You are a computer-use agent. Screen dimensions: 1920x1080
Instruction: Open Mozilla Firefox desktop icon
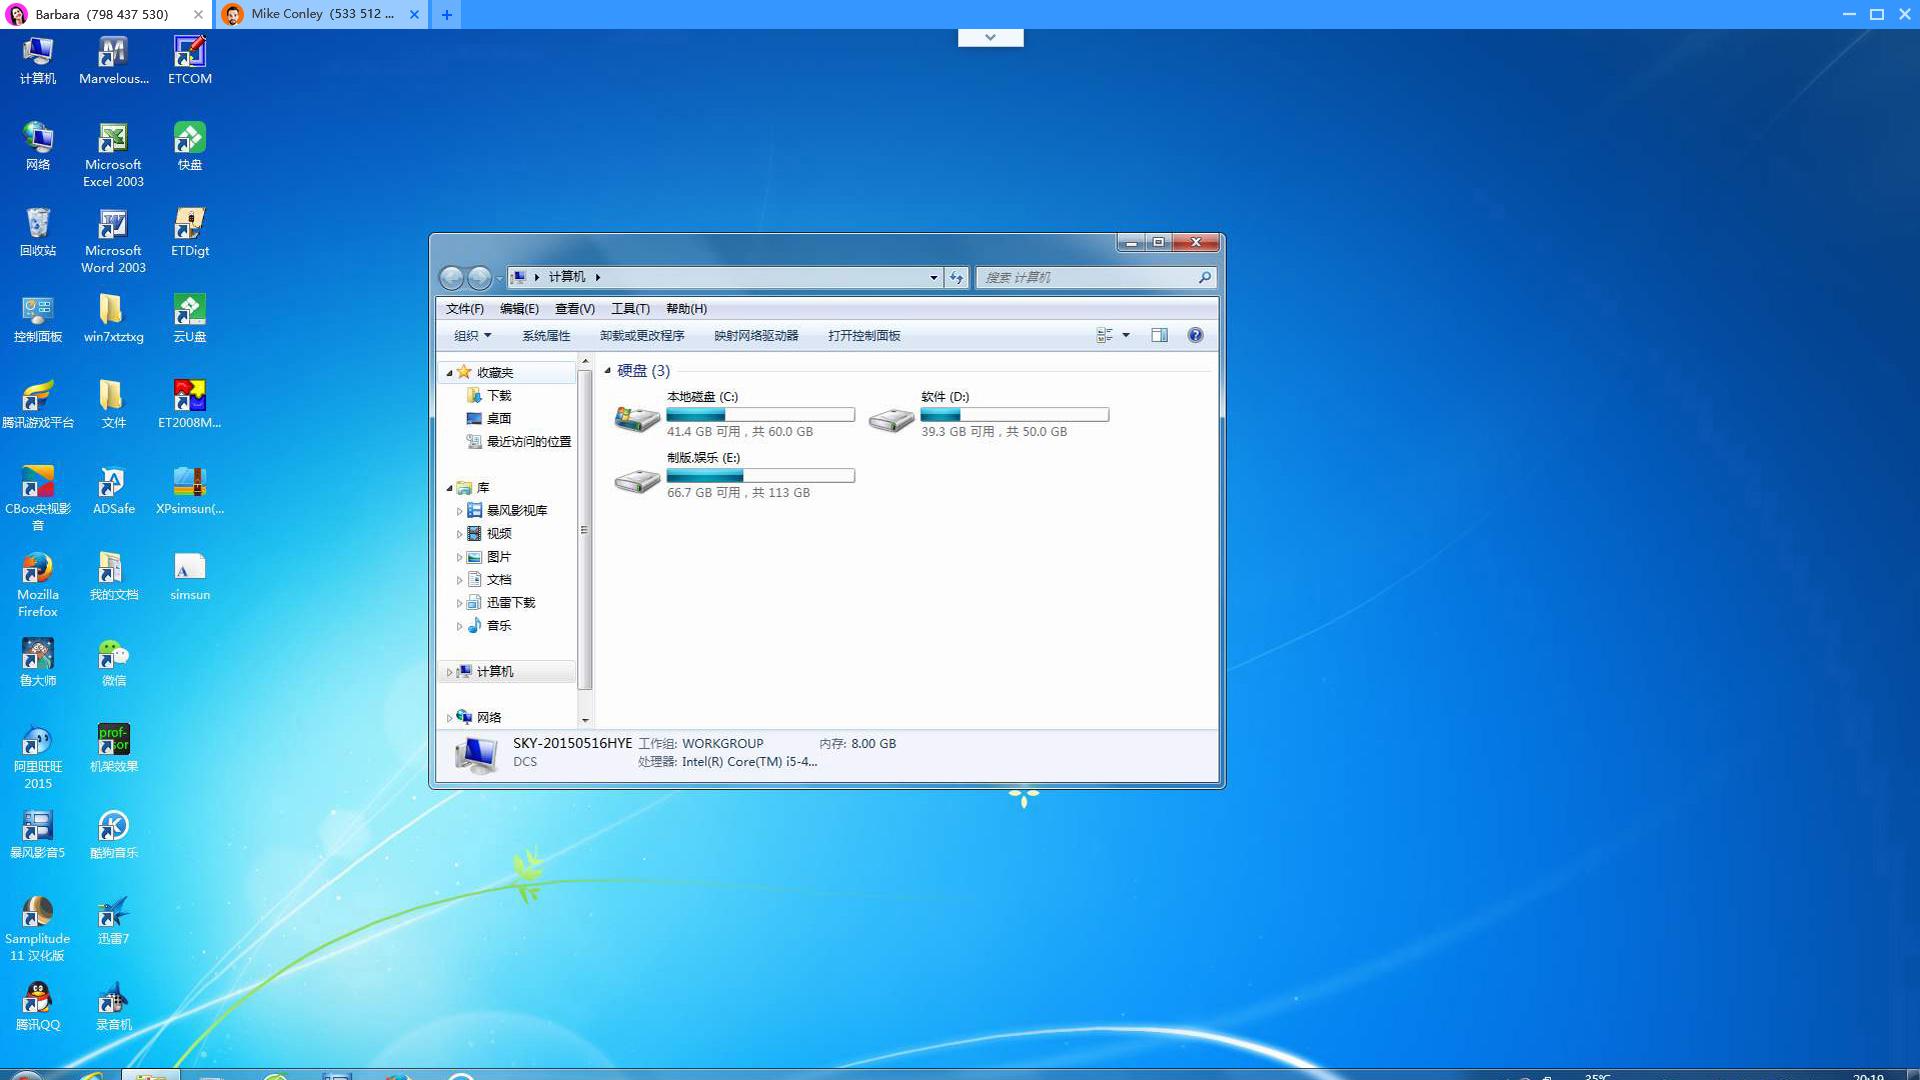tap(37, 569)
